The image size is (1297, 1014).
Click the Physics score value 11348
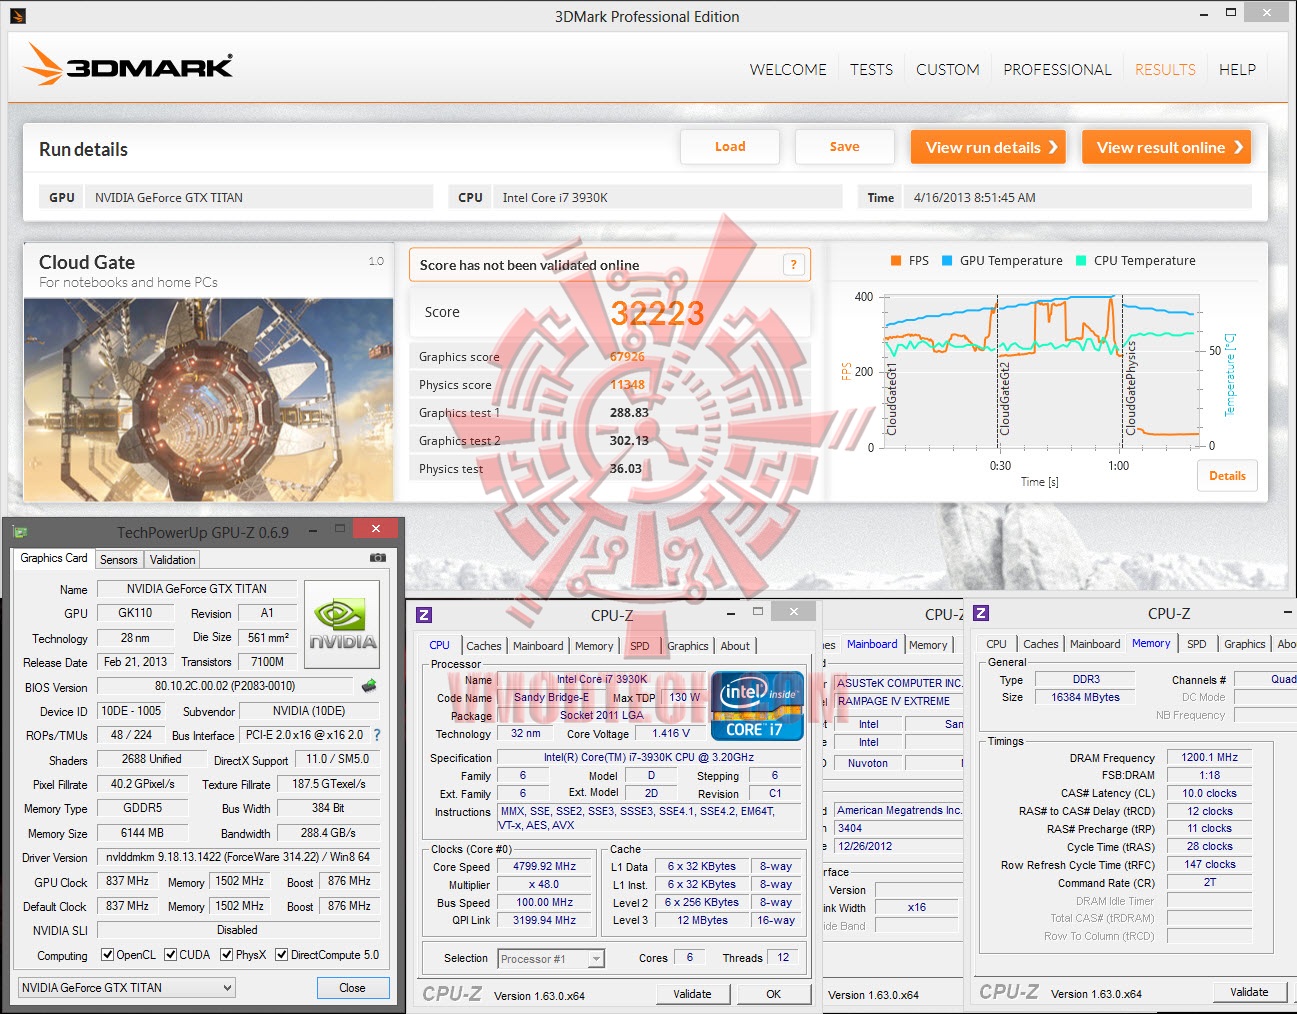[x=627, y=385]
